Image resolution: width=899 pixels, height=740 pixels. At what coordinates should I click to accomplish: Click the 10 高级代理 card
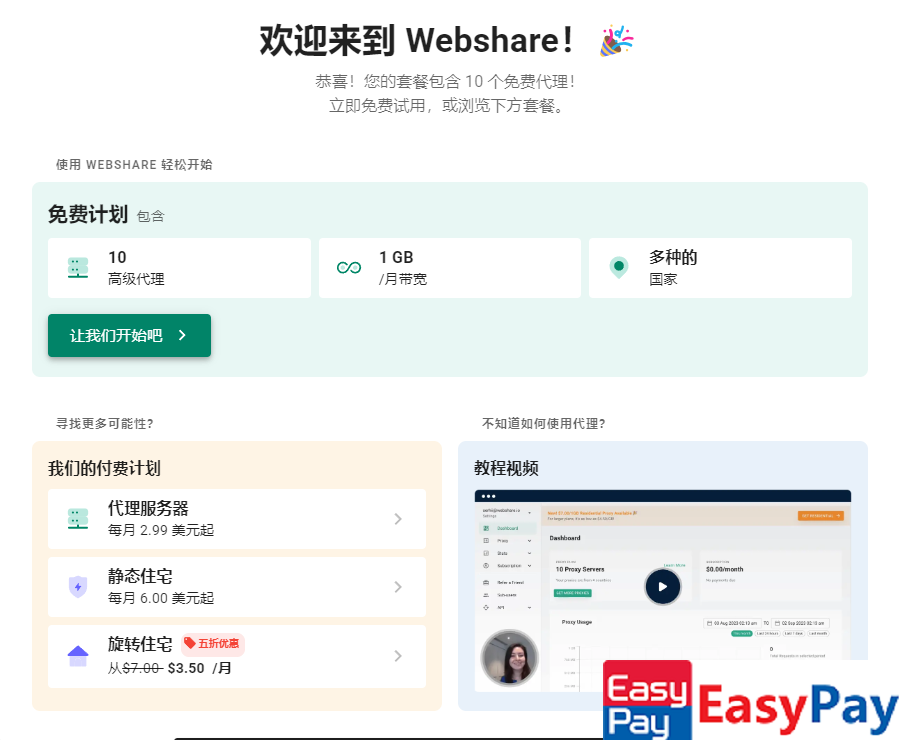pyautogui.click(x=179, y=268)
